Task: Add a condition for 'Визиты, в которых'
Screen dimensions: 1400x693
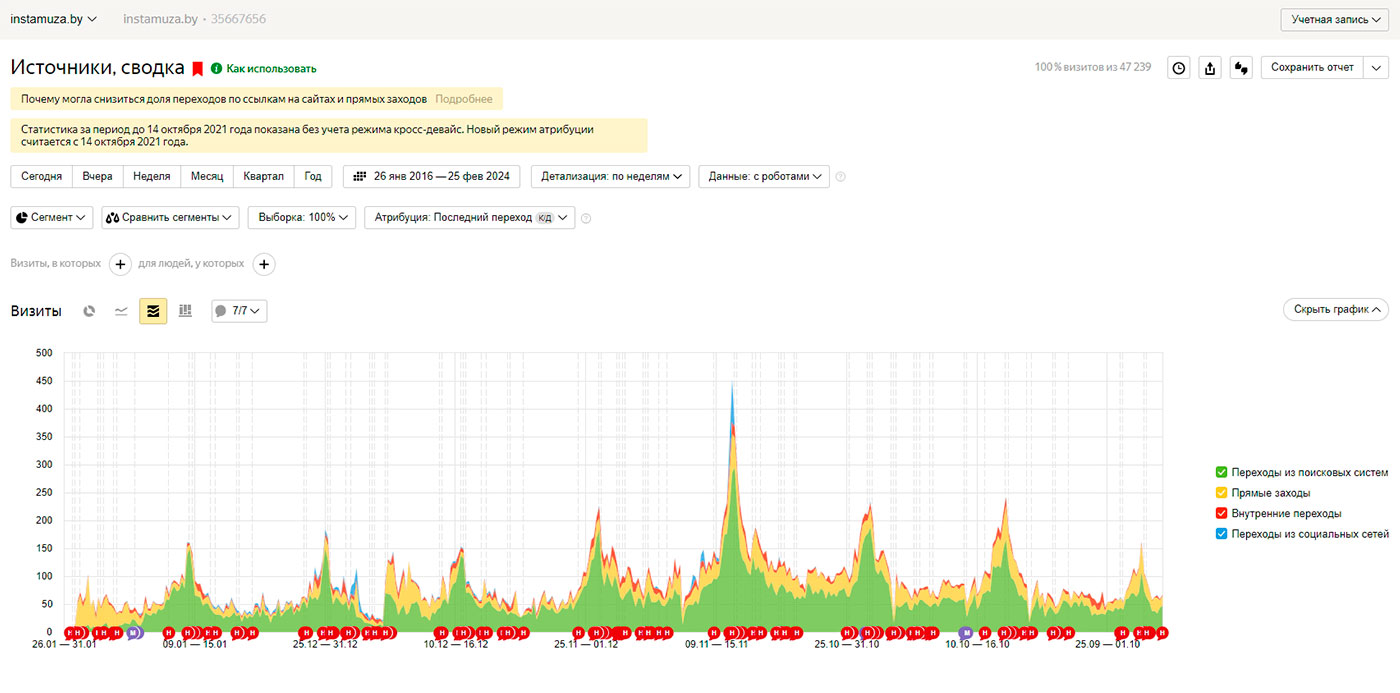Action: [x=120, y=264]
